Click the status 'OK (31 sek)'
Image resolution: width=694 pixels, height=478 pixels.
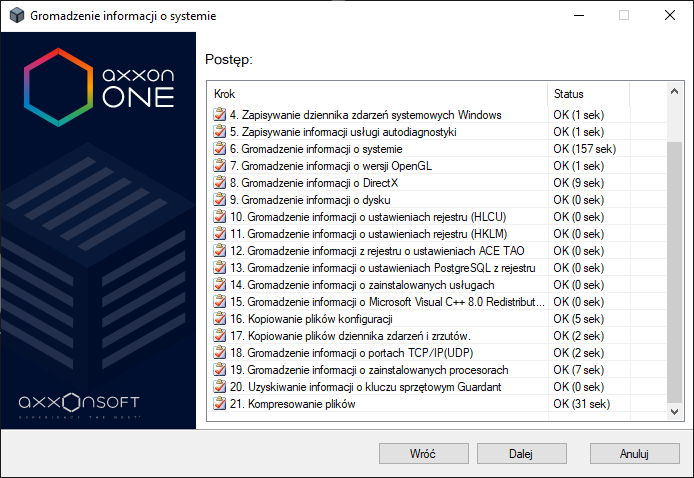(x=581, y=404)
